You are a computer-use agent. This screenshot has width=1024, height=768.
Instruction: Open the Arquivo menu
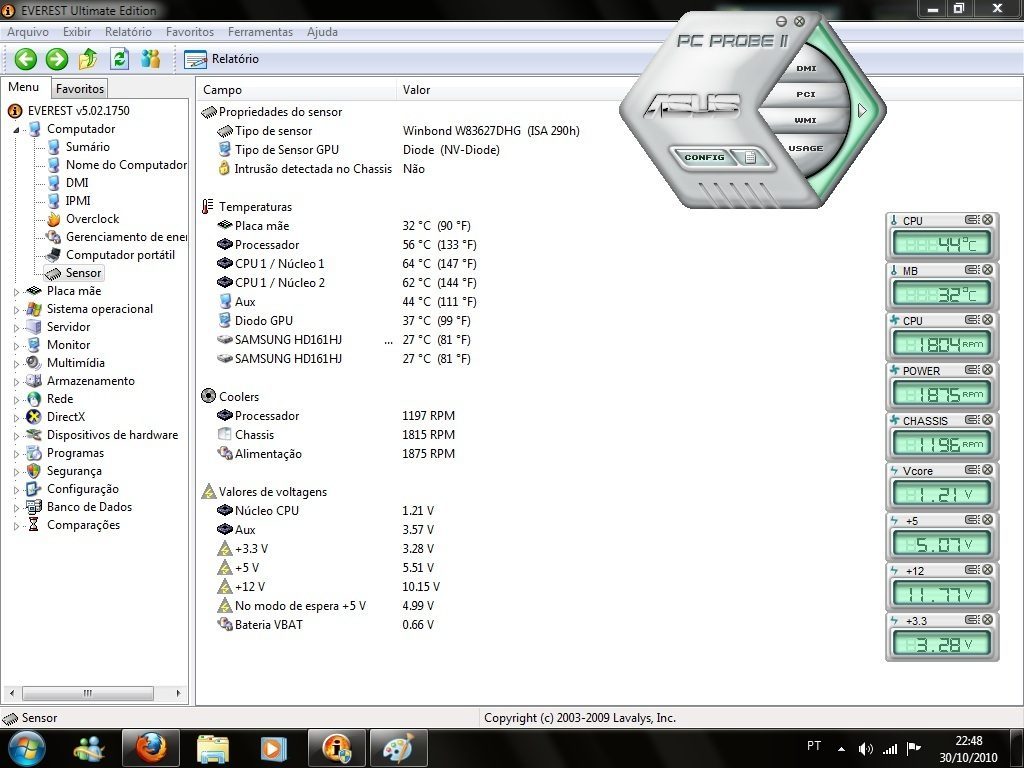click(x=27, y=31)
